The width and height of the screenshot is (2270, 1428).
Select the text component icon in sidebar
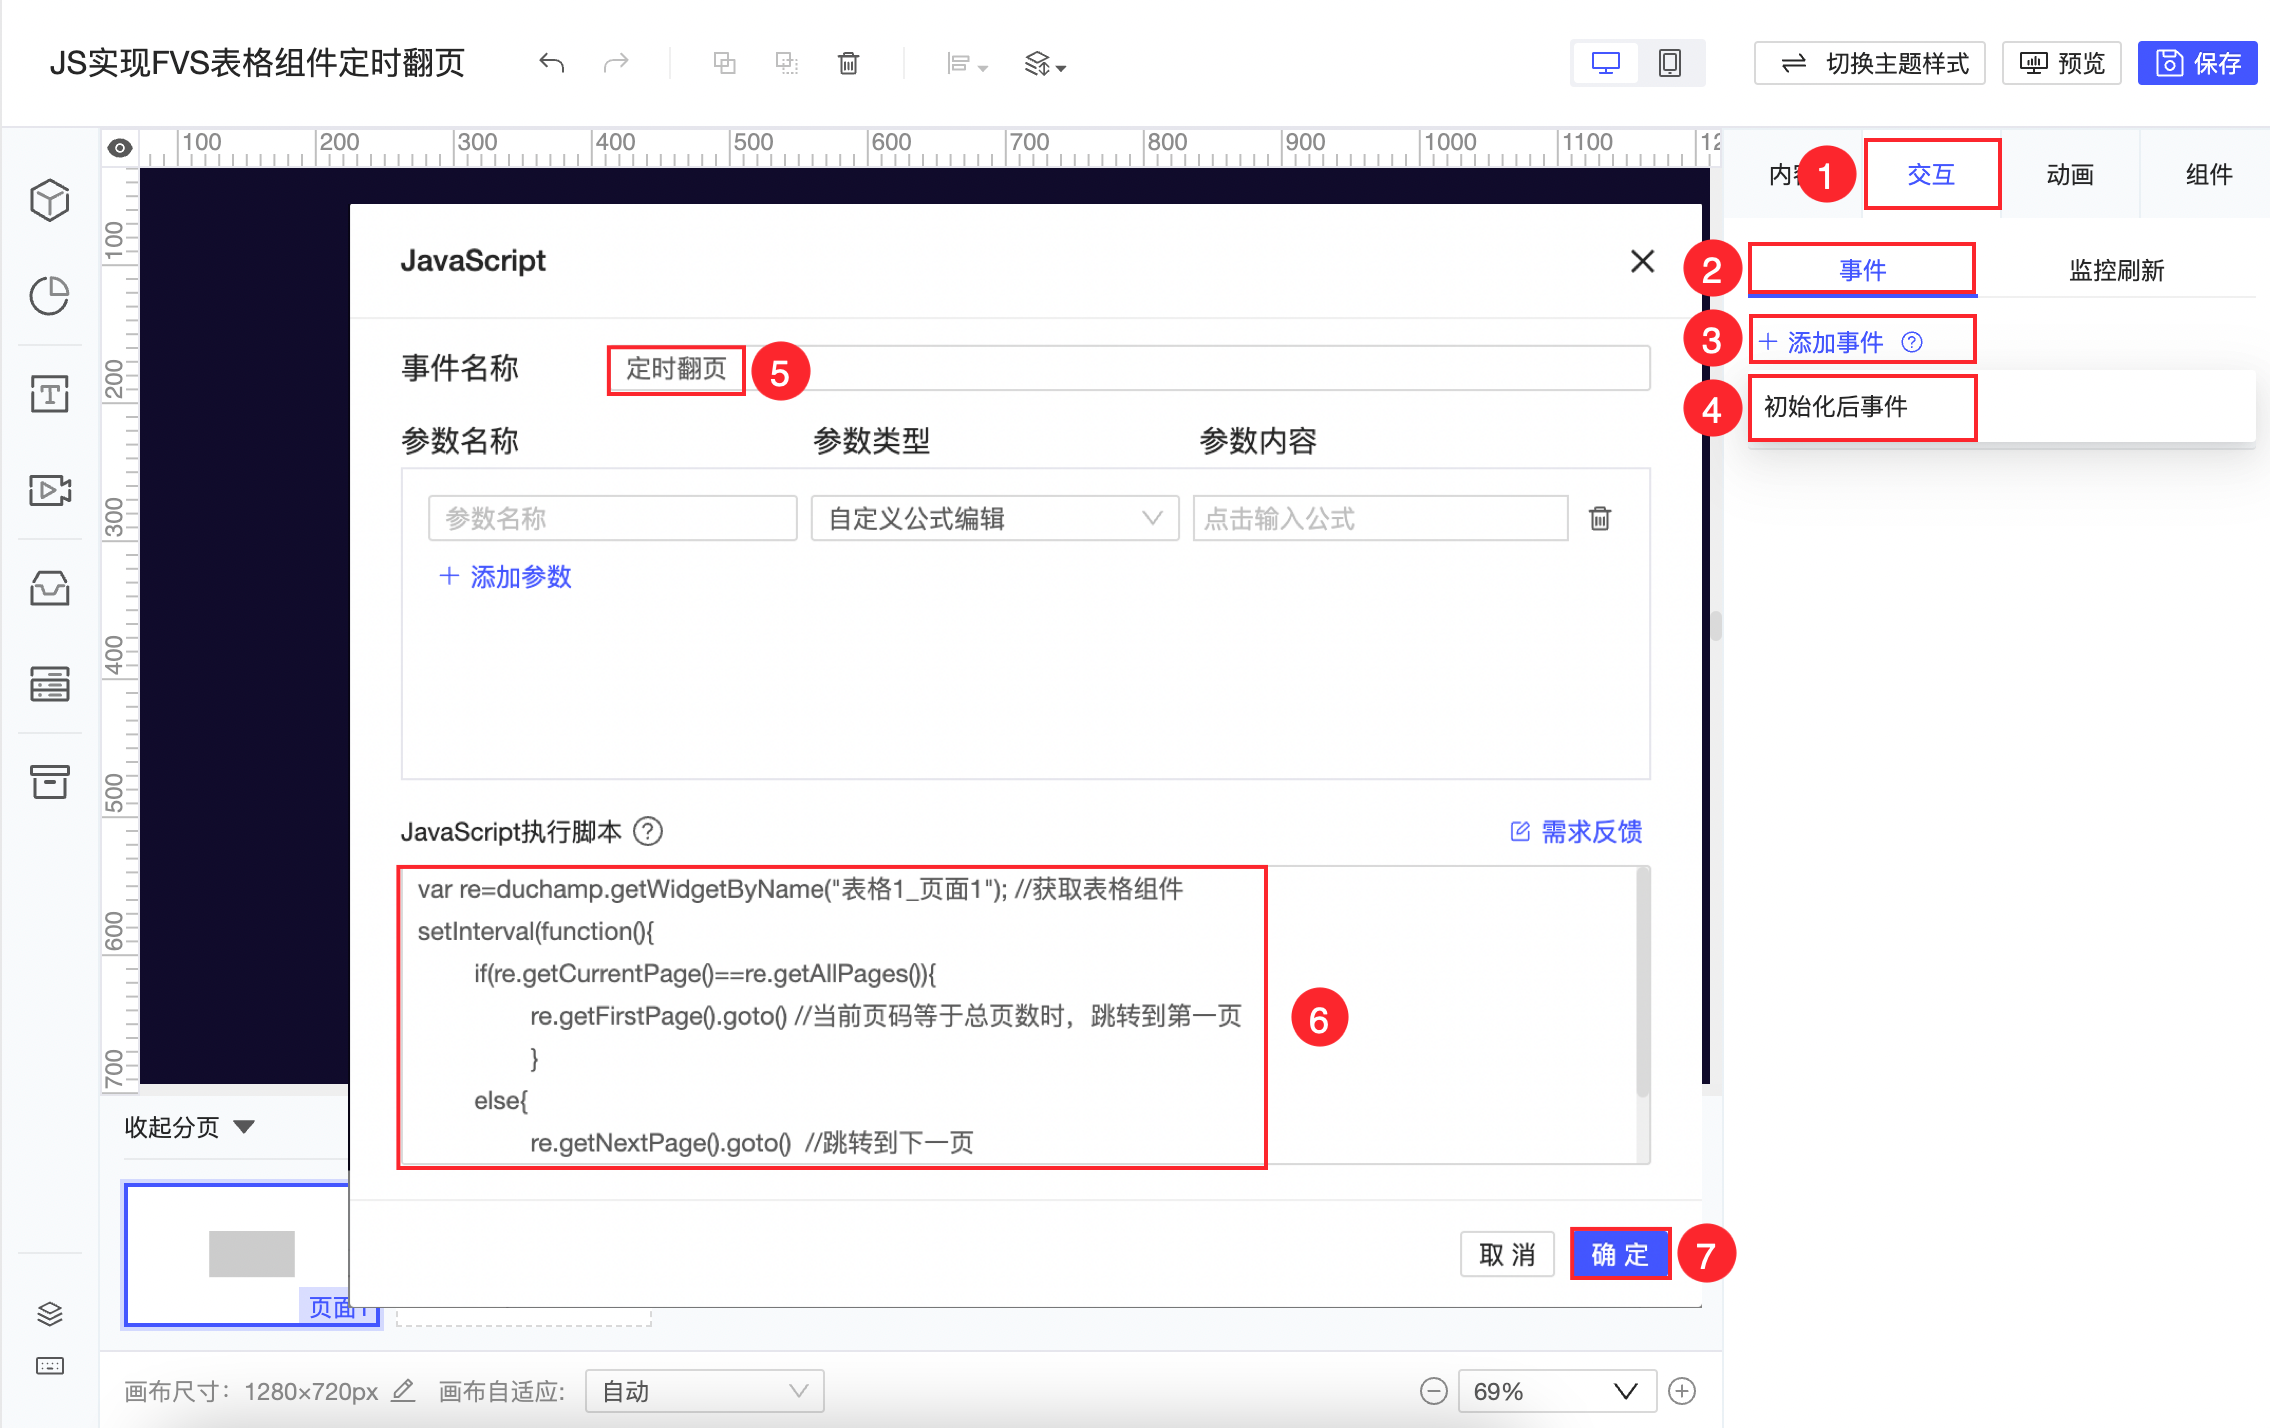(49, 394)
